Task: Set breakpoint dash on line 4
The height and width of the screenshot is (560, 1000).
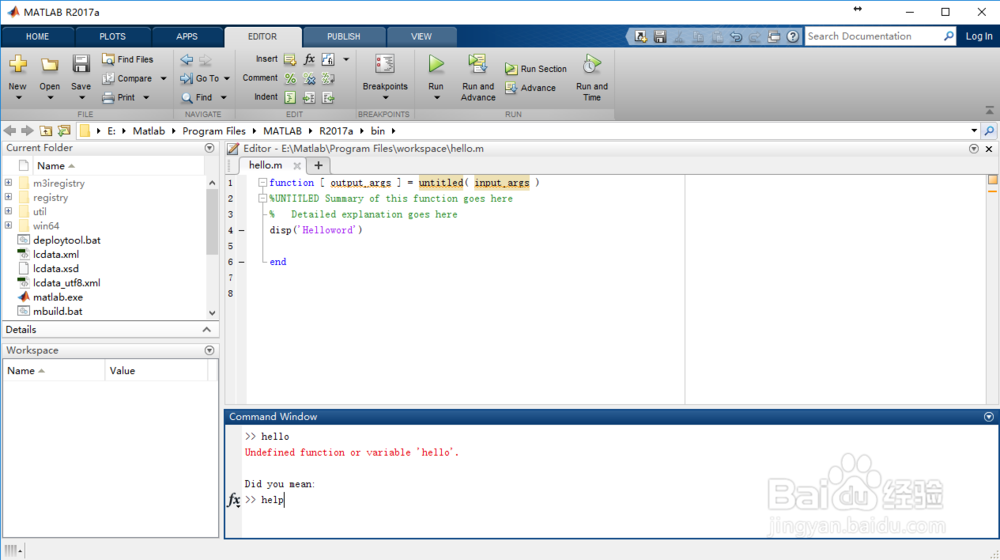Action: click(x=242, y=230)
